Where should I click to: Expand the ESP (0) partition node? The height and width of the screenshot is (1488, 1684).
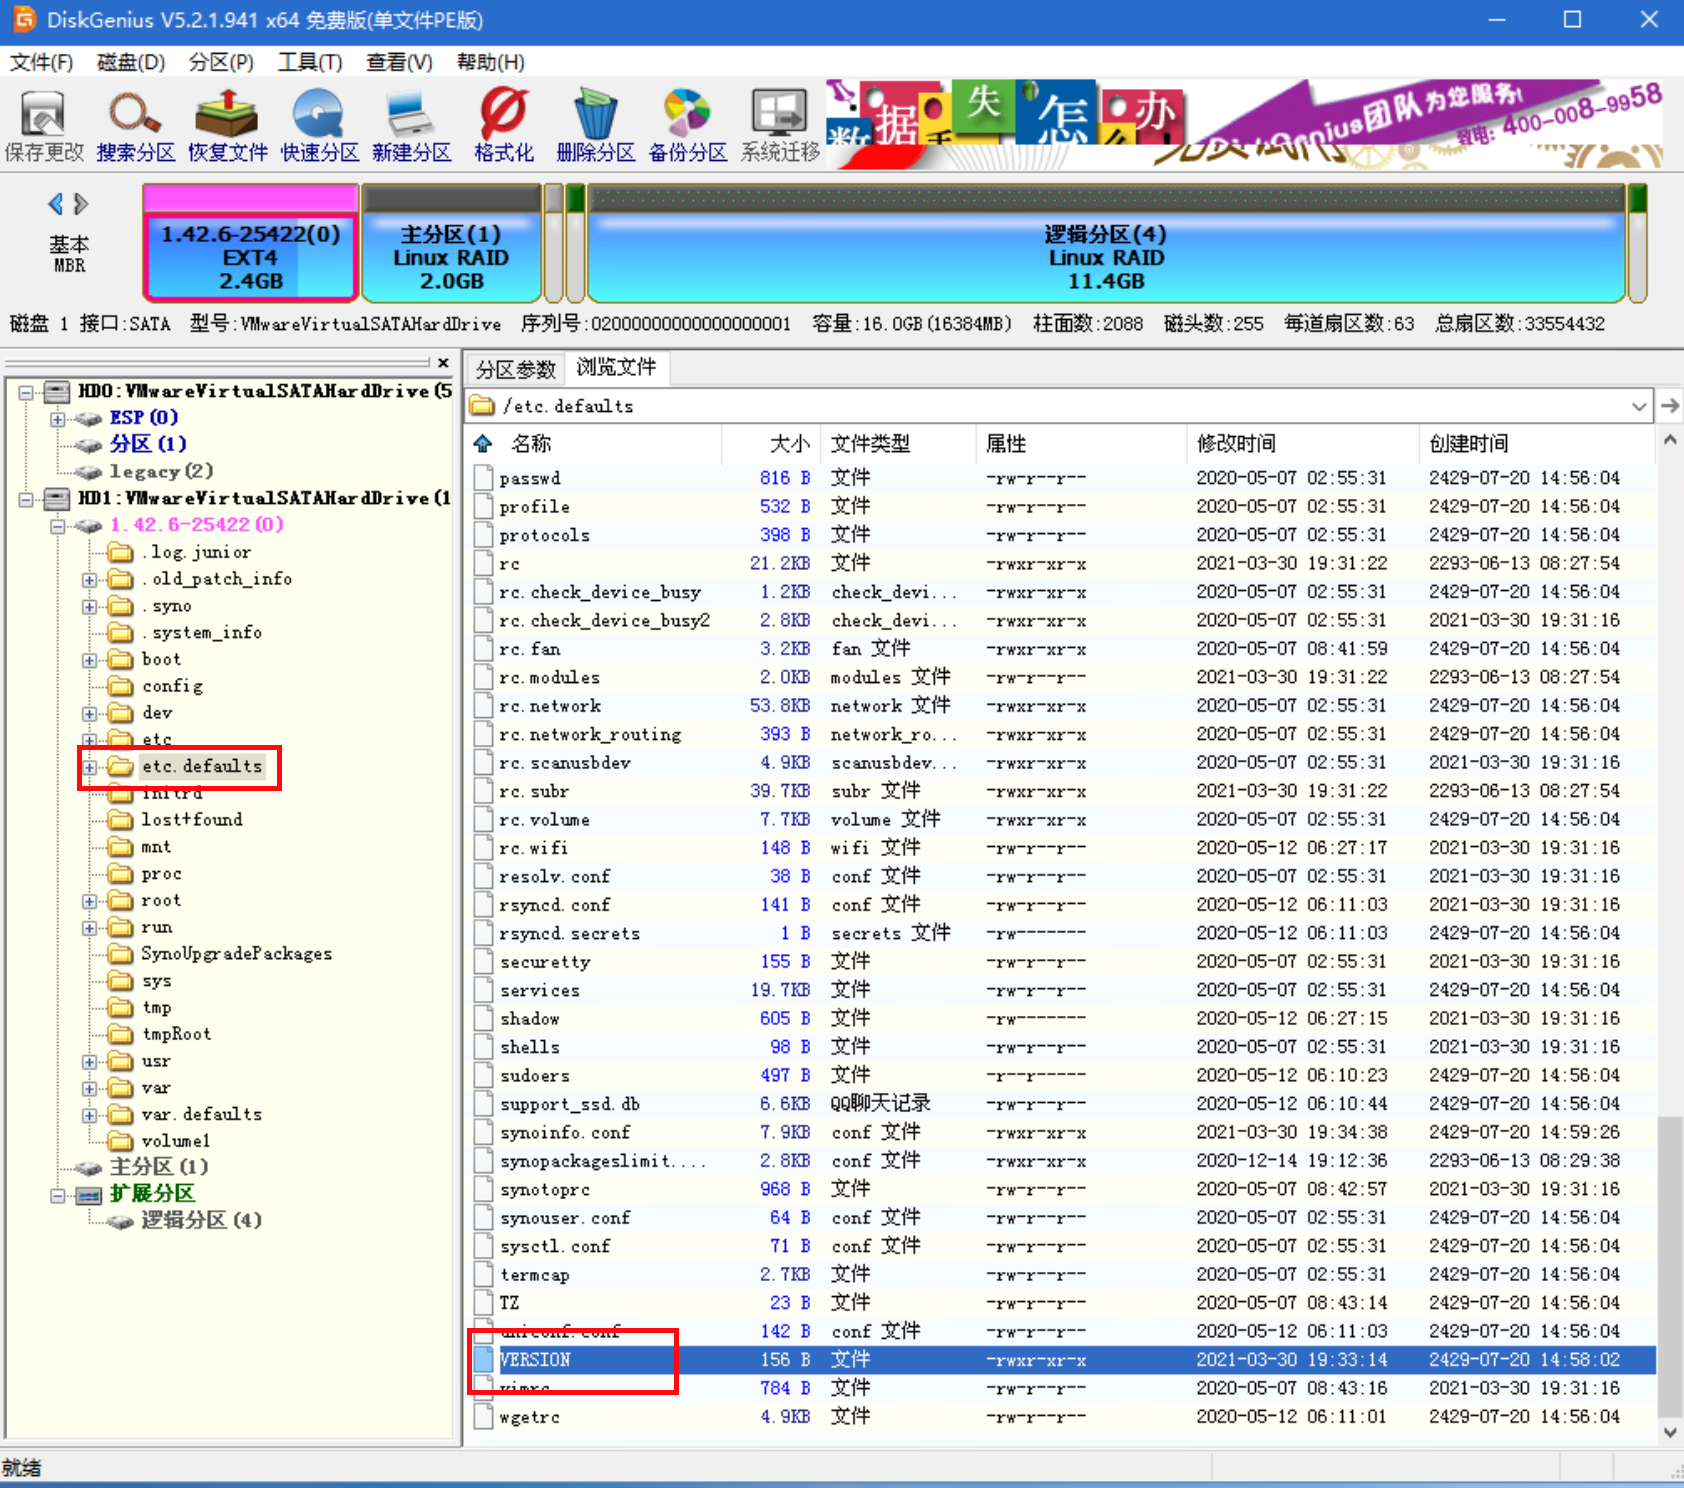coord(58,418)
